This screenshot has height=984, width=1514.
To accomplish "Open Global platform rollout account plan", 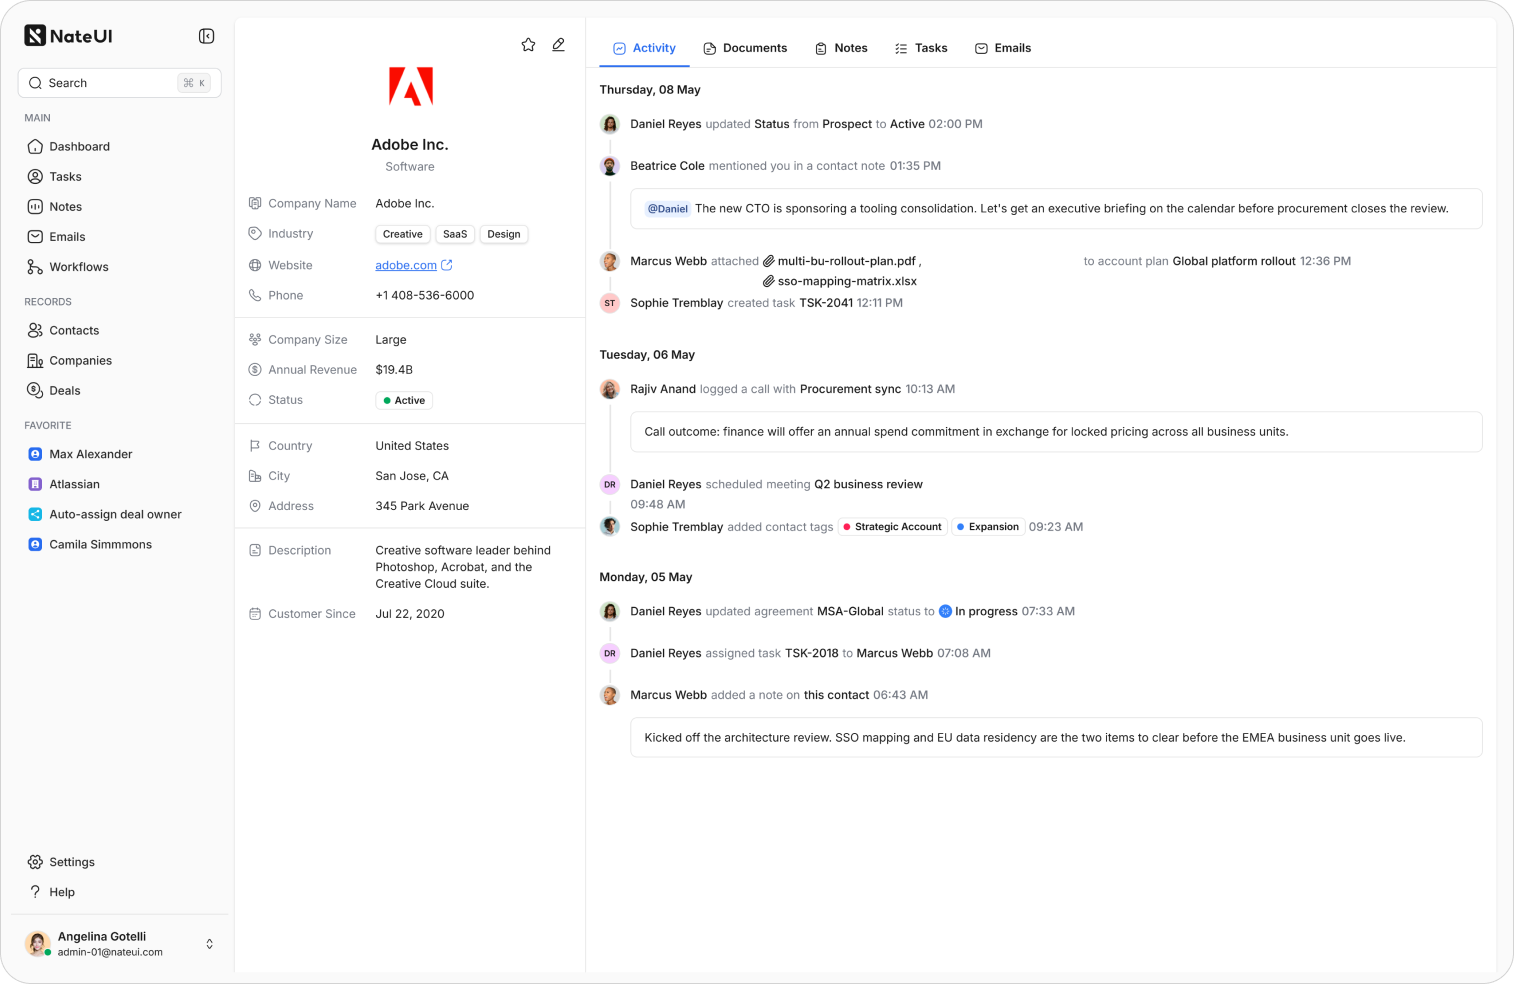I will tap(1234, 261).
